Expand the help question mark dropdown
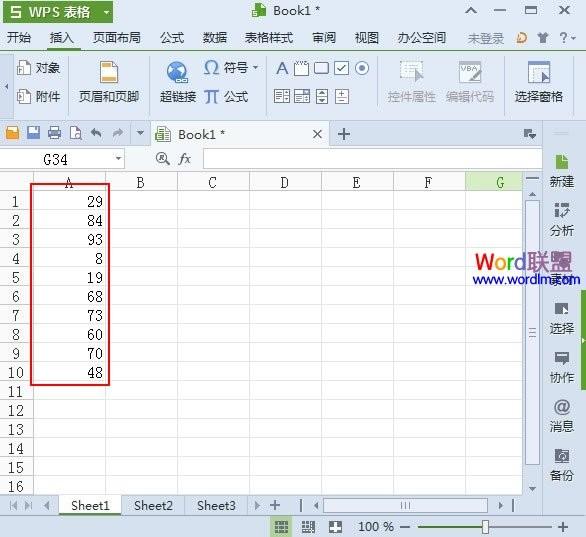586x537 pixels. tap(567, 37)
